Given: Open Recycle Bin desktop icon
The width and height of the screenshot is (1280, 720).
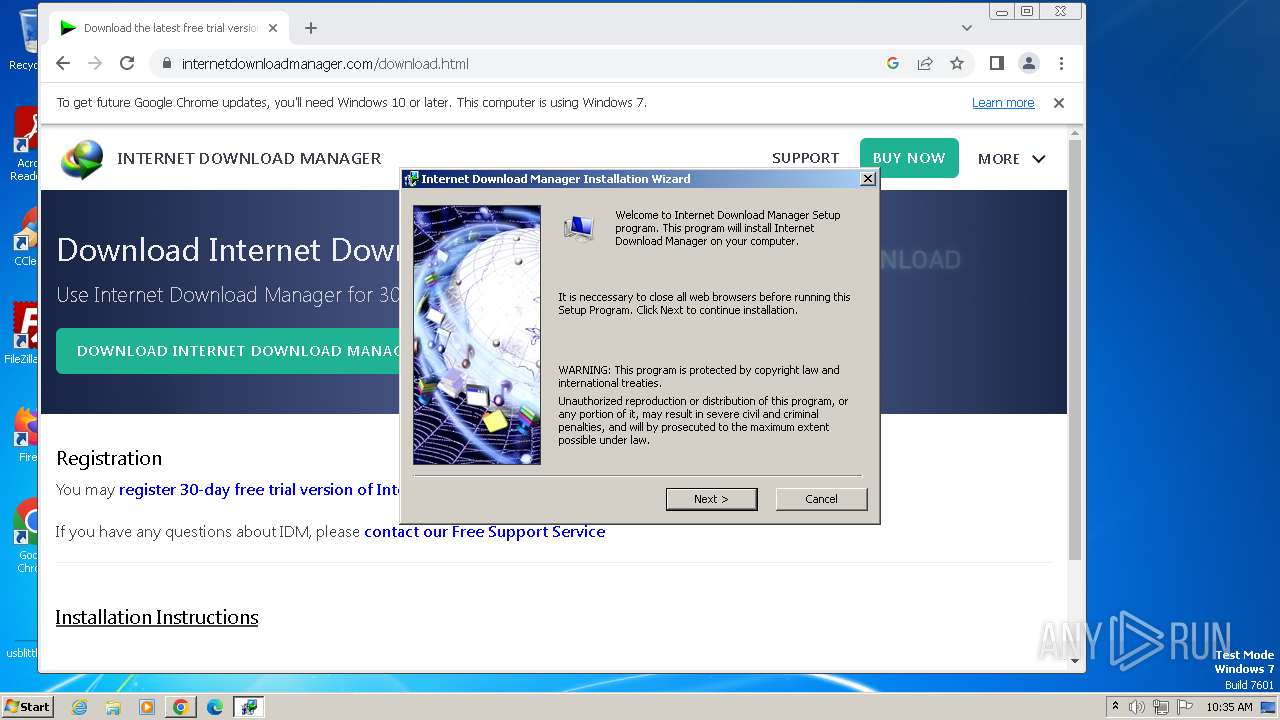Looking at the screenshot, I should [22, 42].
